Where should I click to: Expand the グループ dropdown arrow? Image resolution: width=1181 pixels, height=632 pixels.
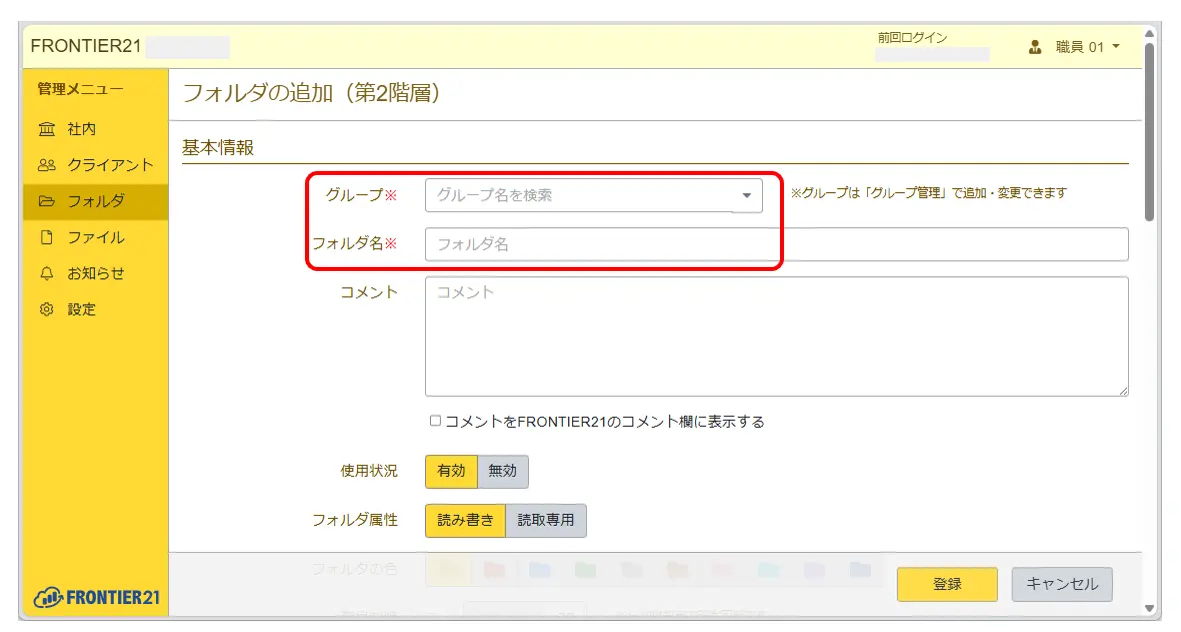pos(746,196)
